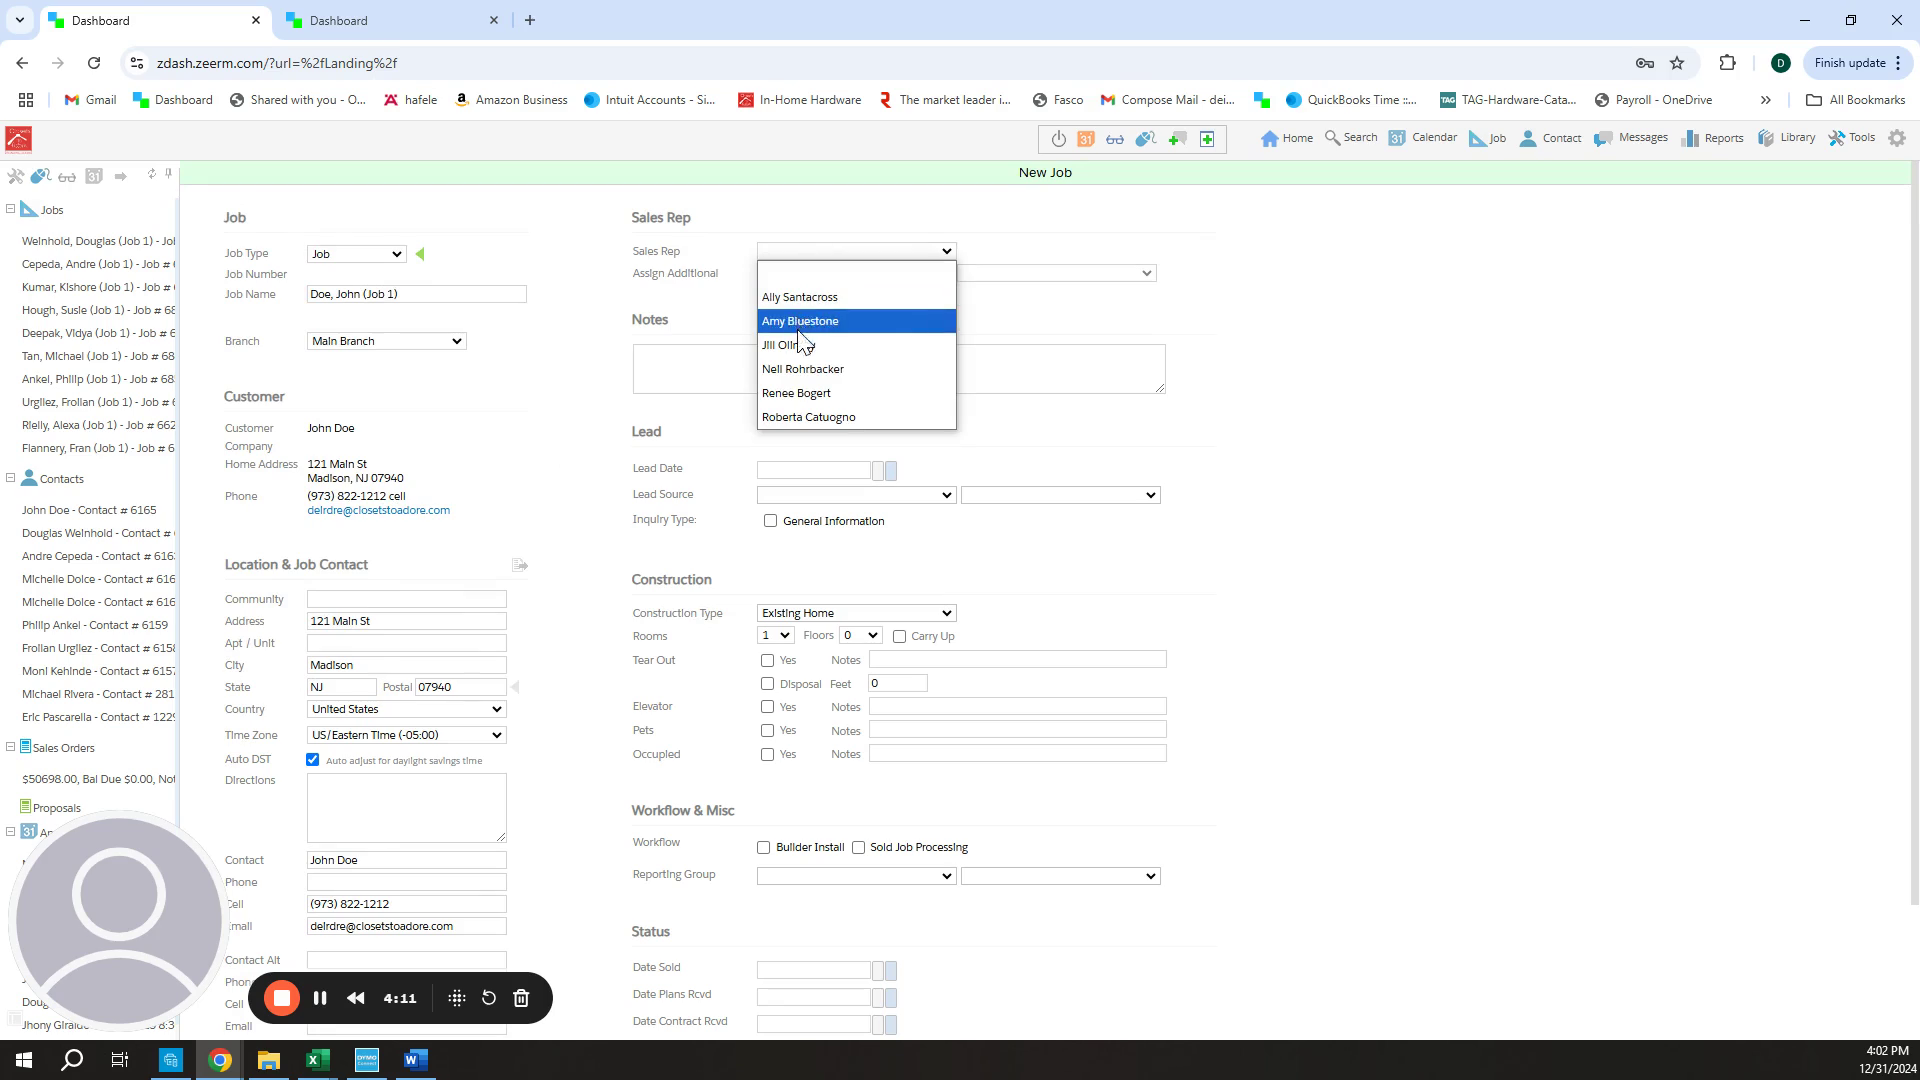Stop the screen recording

(x=282, y=998)
